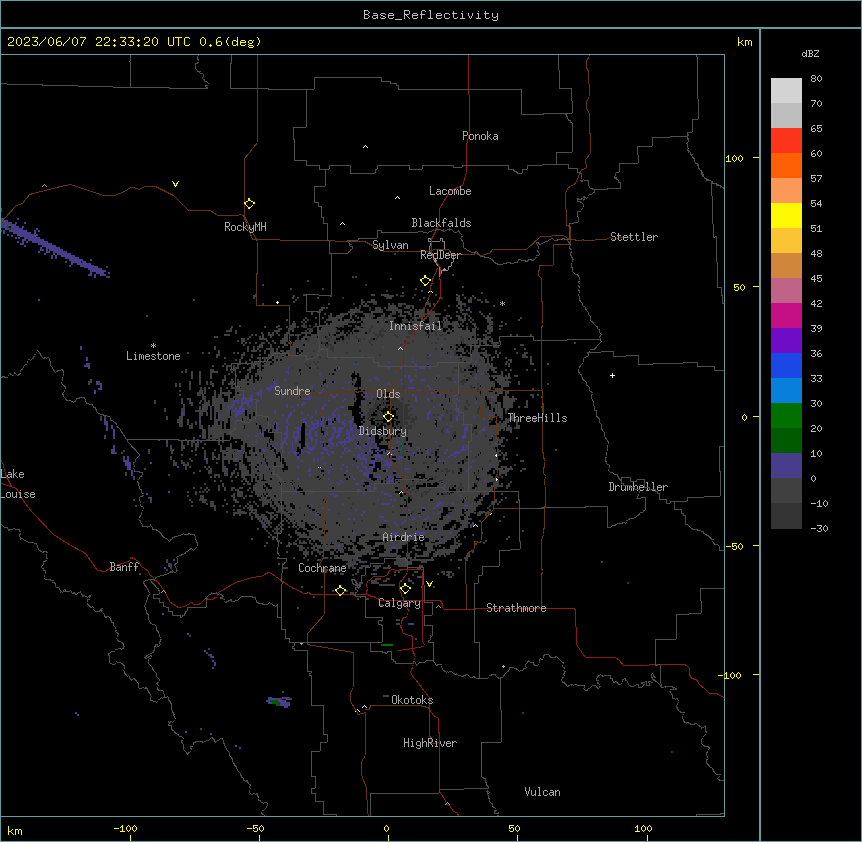
Task: Click the Ponoka city label
Action: click(x=480, y=136)
